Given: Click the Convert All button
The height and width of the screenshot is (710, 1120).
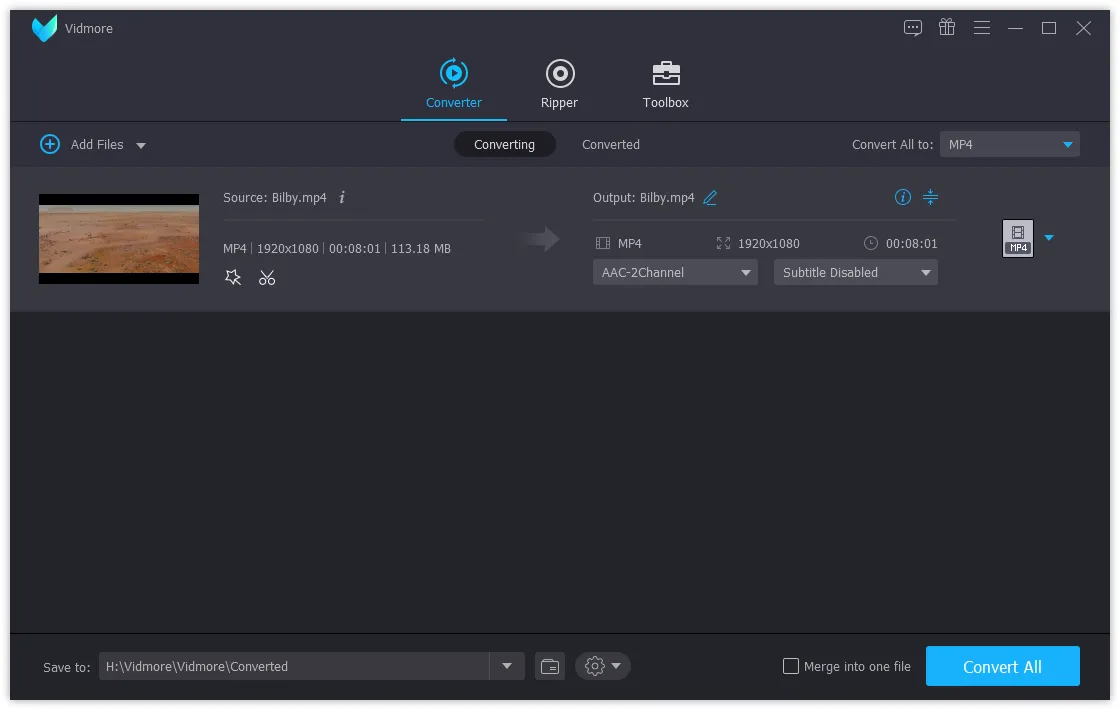Looking at the screenshot, I should point(1002,666).
